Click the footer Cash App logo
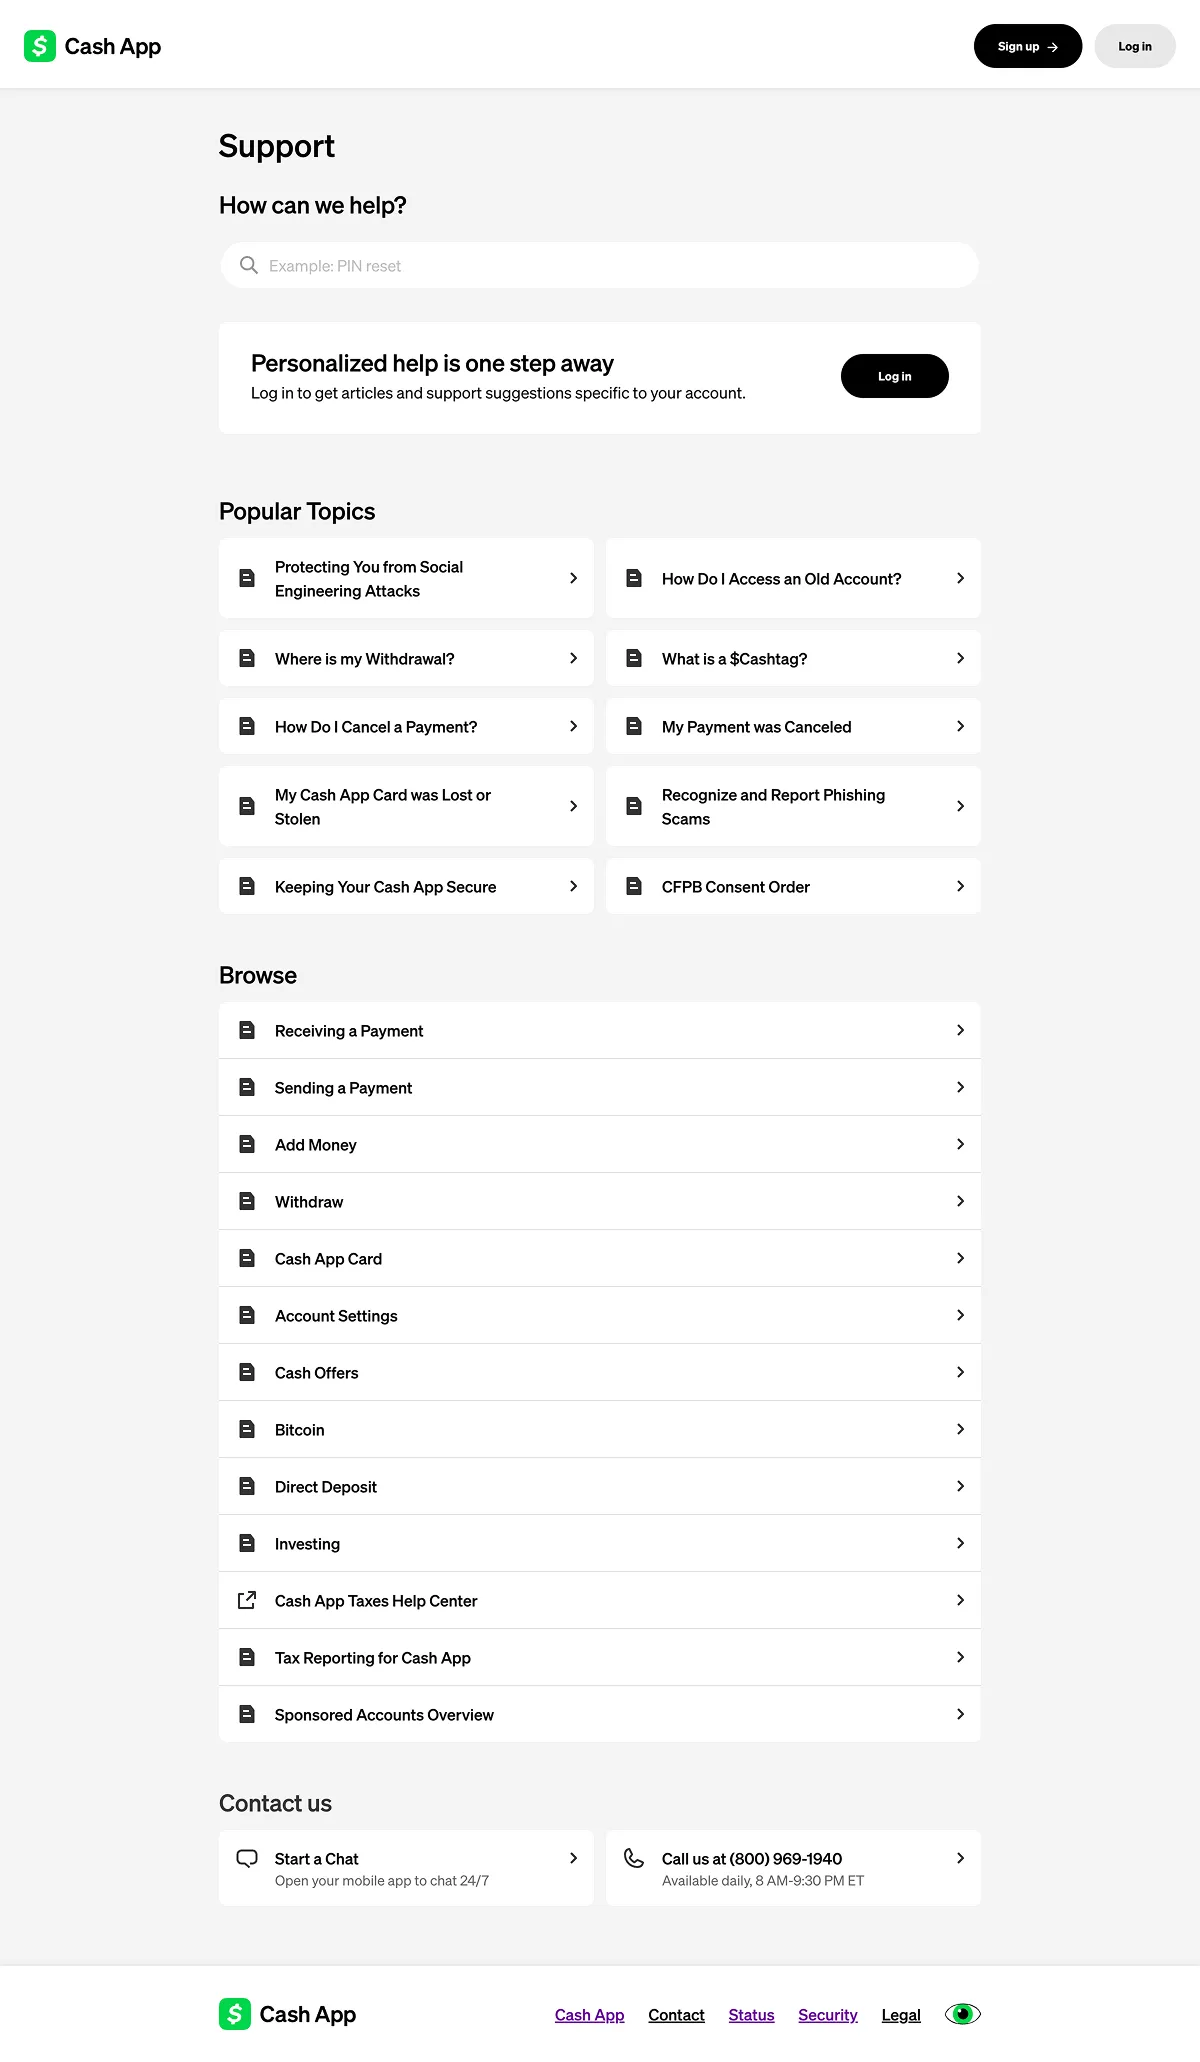The image size is (1200, 2062). tap(287, 2014)
